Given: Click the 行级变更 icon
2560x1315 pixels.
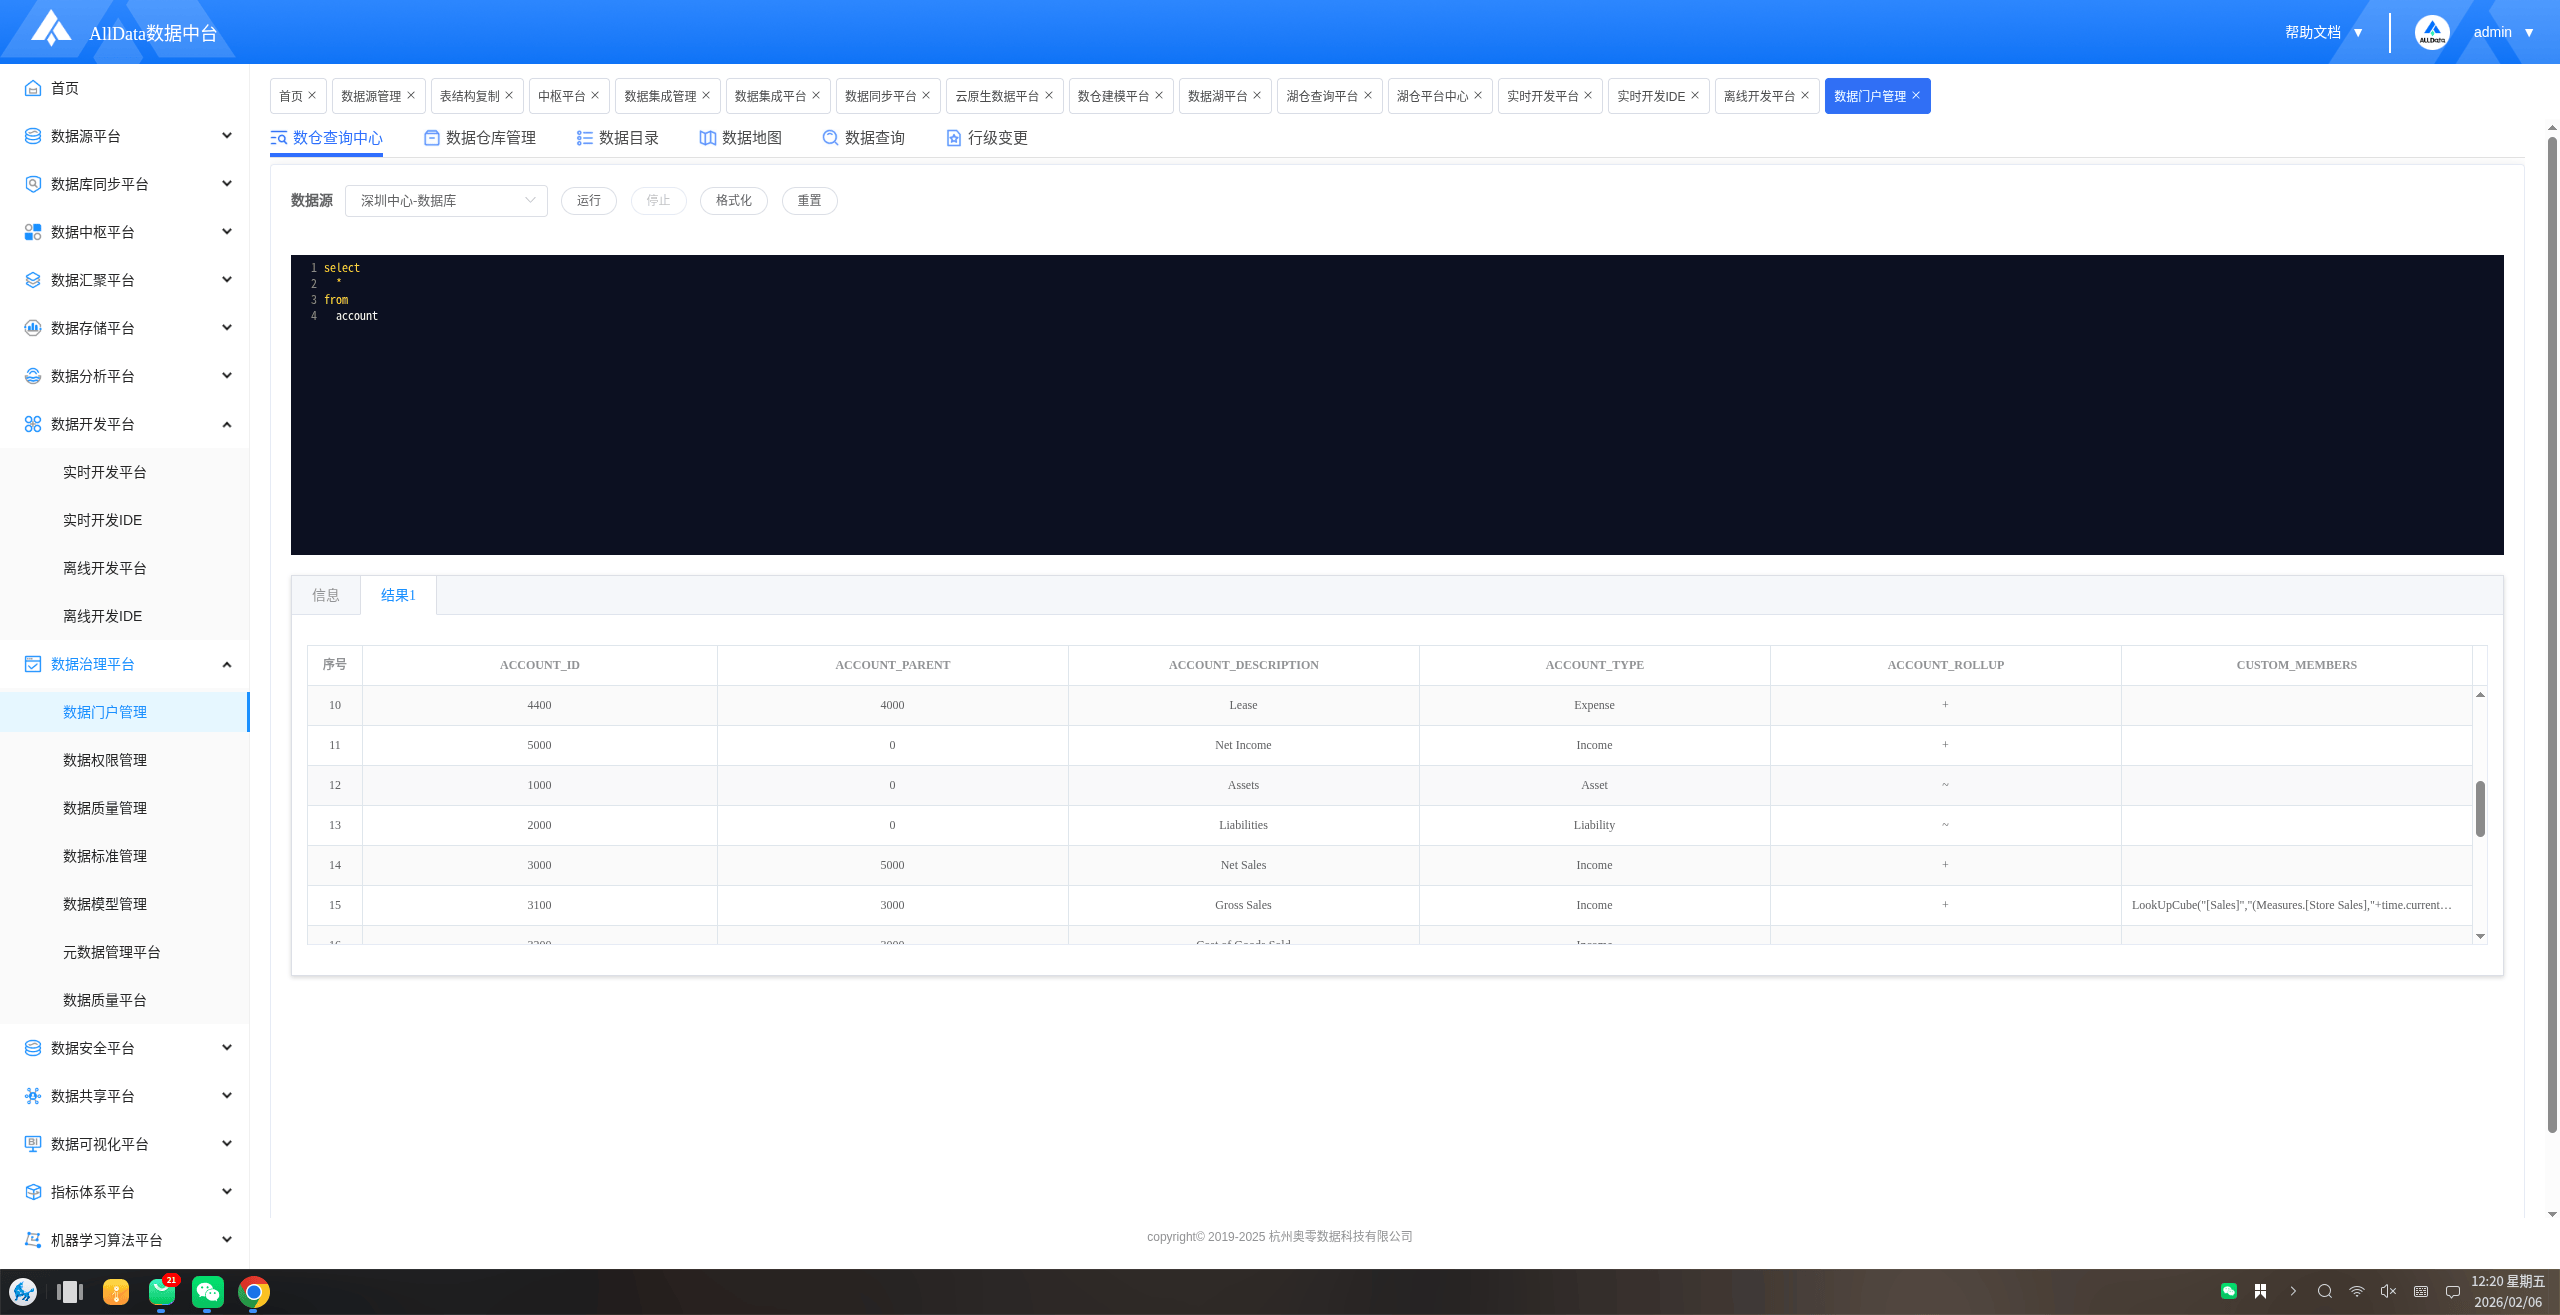Looking at the screenshot, I should coord(954,138).
